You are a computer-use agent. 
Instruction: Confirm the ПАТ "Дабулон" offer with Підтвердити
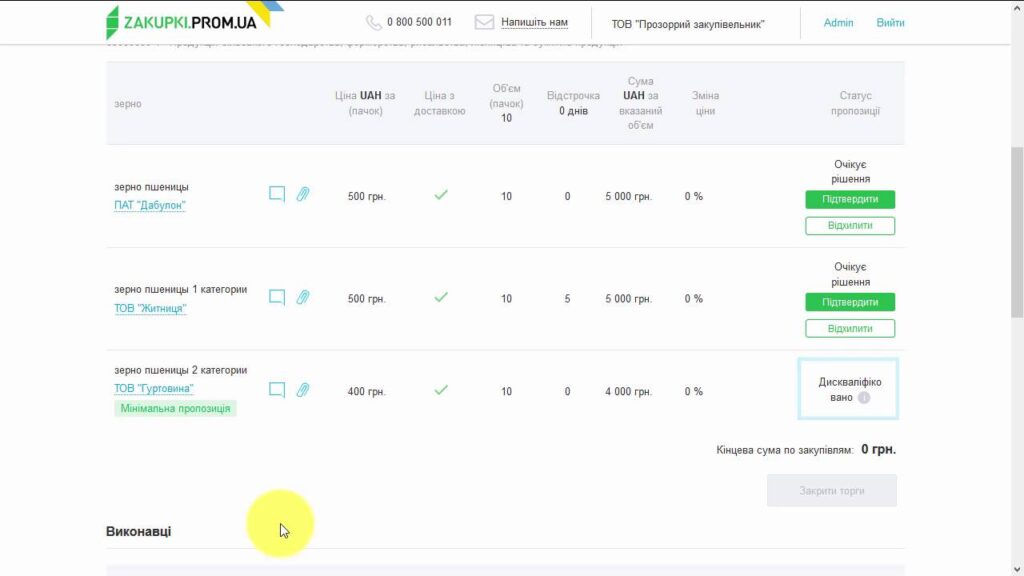pos(850,199)
